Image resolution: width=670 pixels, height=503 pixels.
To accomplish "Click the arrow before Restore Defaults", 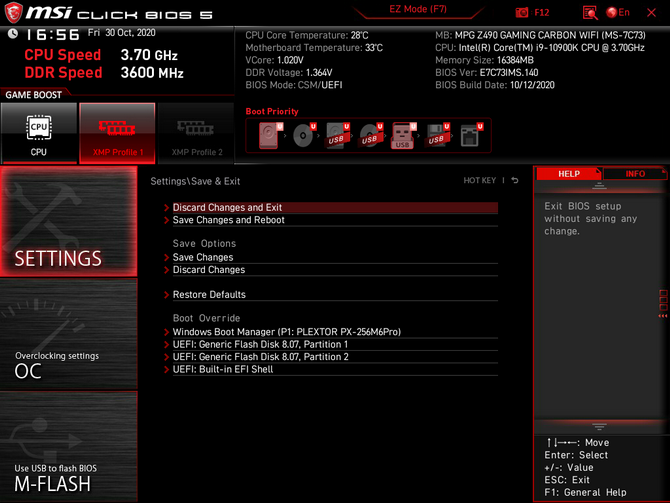I will tap(167, 294).
